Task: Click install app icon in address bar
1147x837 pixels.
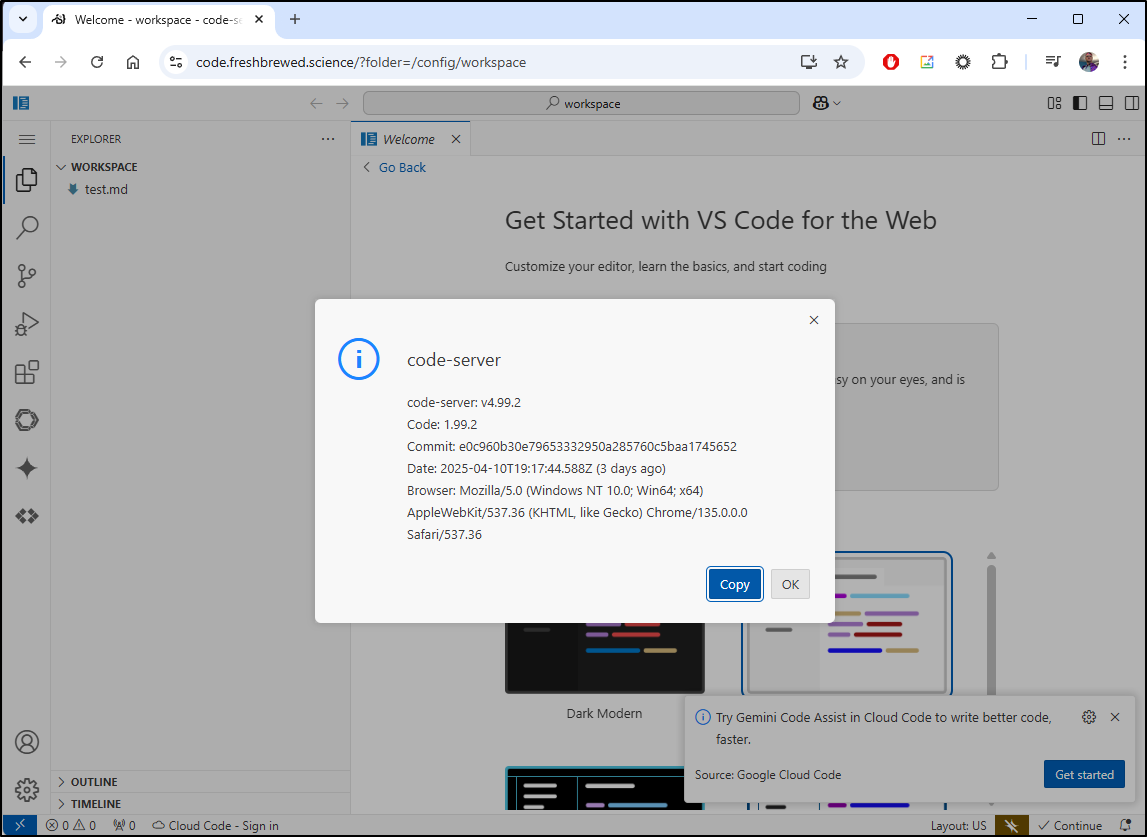Action: click(808, 62)
